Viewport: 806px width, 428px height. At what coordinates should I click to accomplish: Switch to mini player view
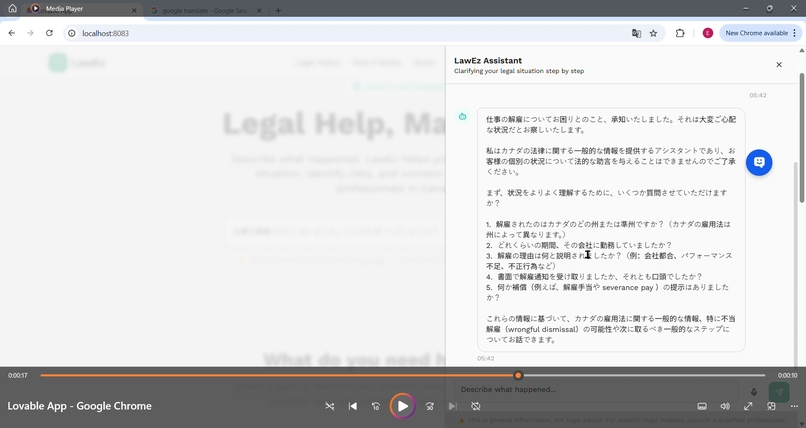pyautogui.click(x=771, y=406)
